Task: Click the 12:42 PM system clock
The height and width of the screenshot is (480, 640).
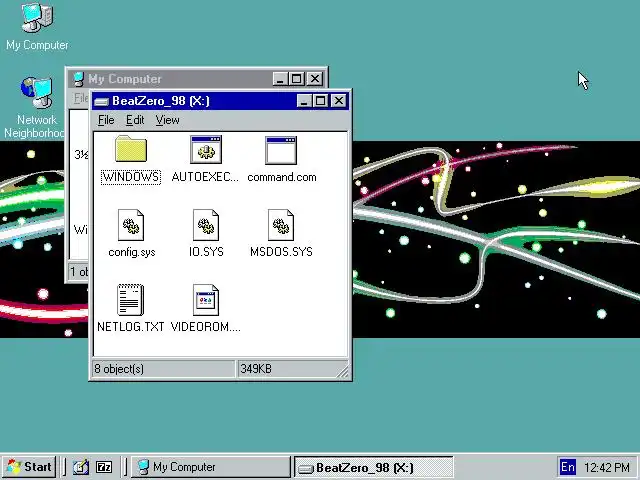Action: (x=607, y=467)
